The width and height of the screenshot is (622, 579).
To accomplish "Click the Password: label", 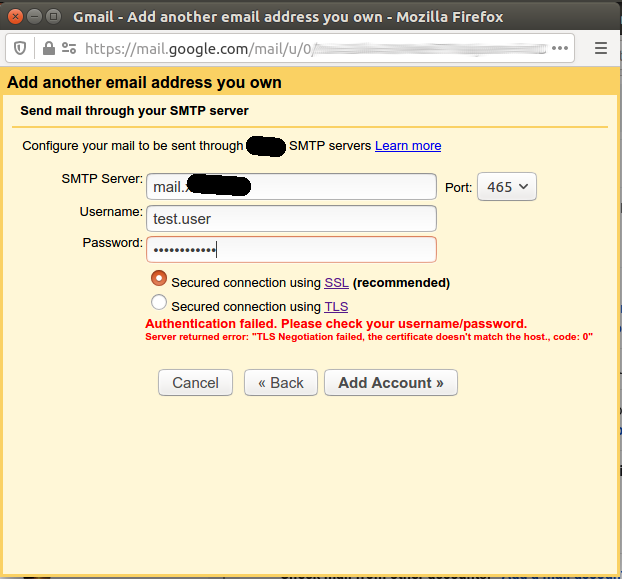I will tap(113, 243).
